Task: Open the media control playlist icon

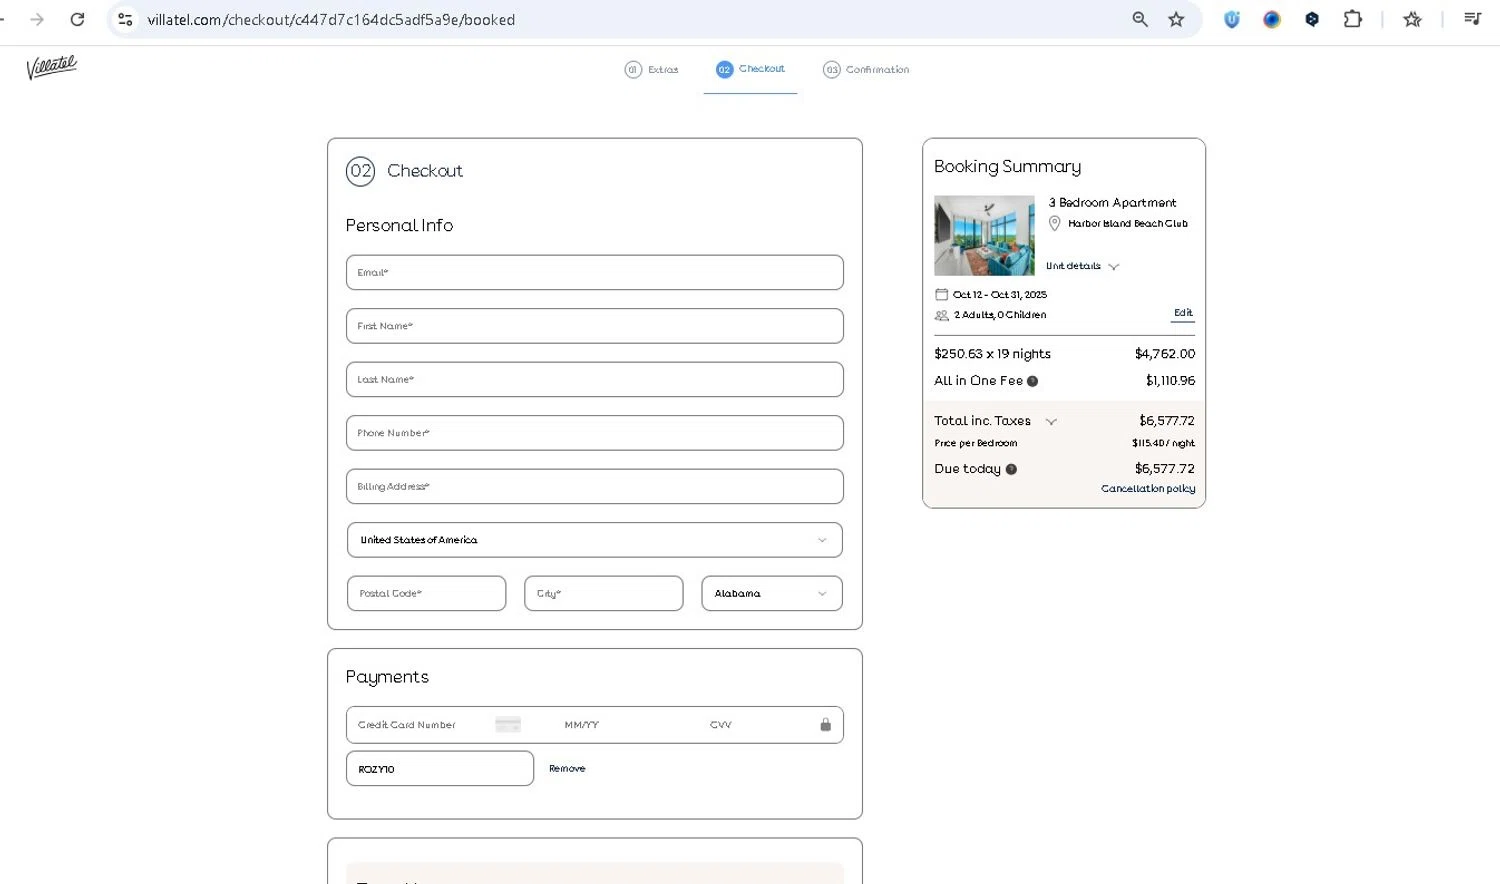Action: [1472, 18]
